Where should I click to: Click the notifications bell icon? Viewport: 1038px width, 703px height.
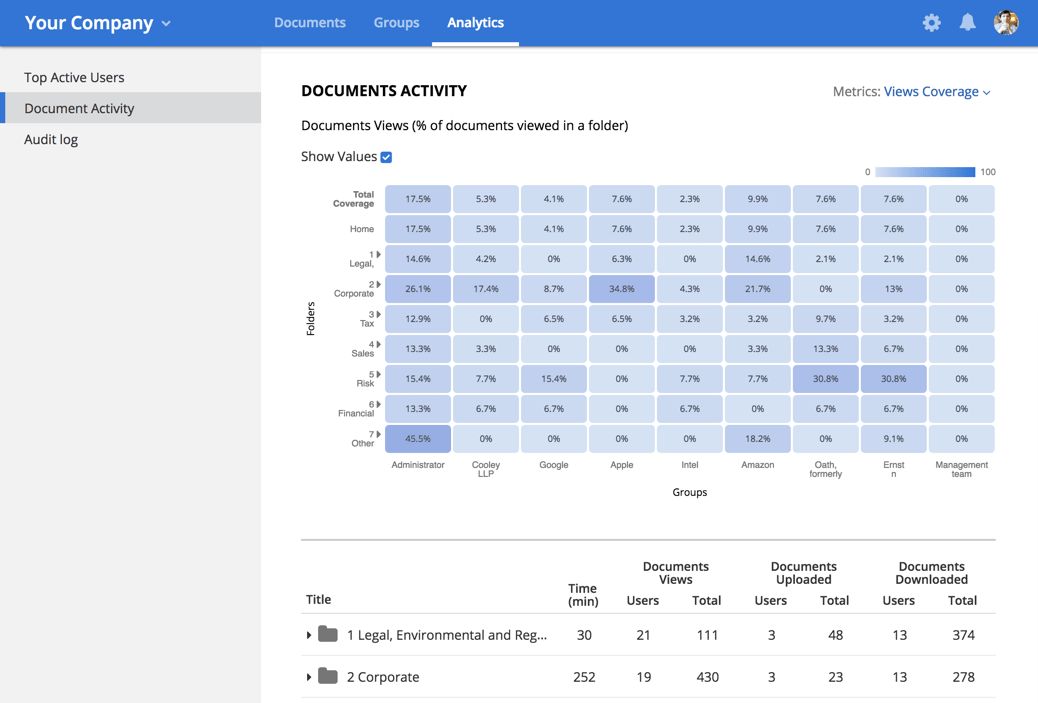[x=967, y=22]
